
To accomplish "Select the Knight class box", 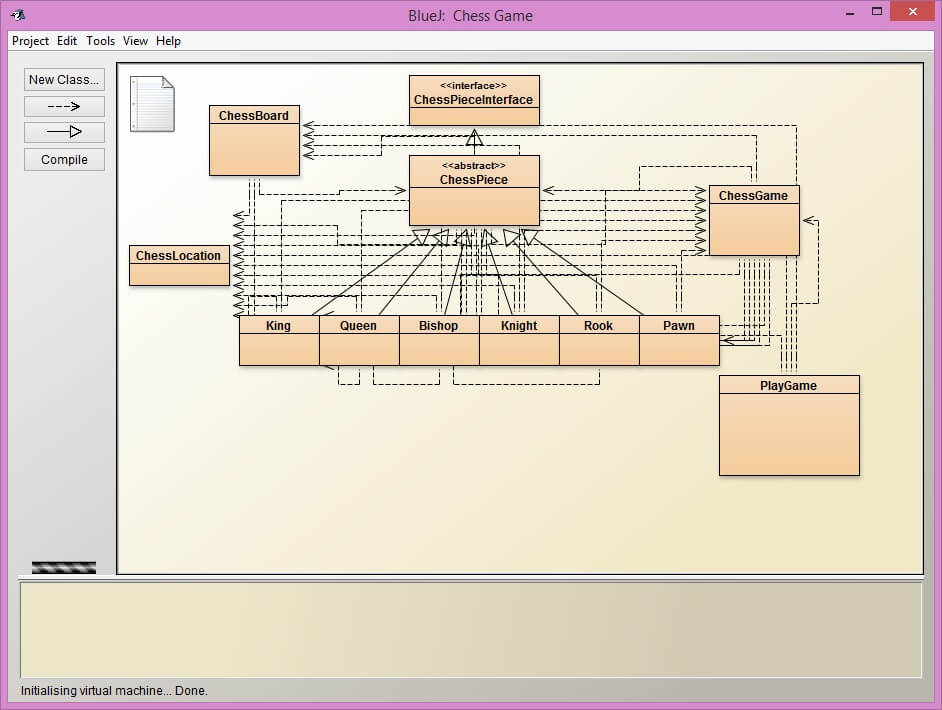I will coord(518,348).
